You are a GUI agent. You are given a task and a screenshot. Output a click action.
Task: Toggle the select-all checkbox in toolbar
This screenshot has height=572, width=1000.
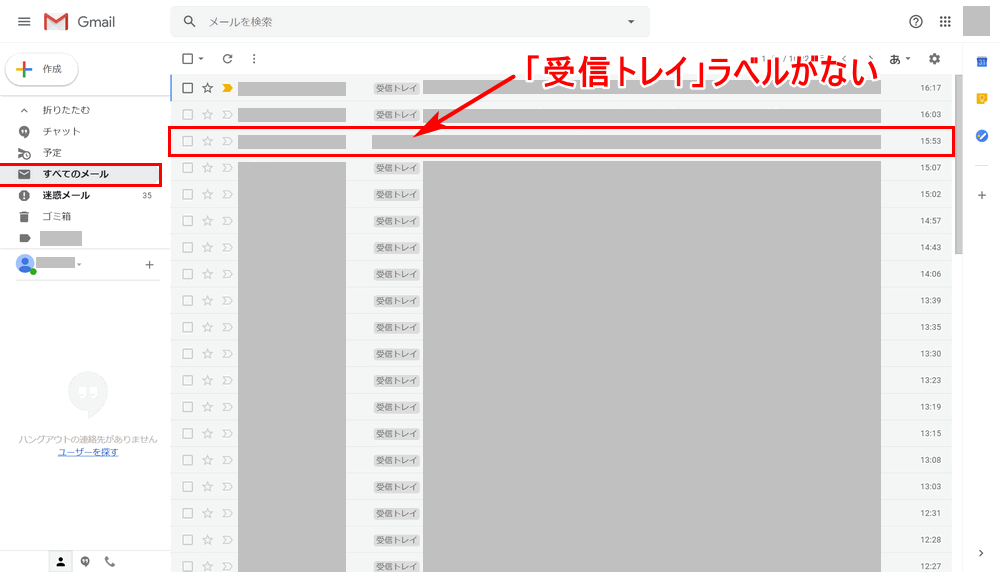(188, 59)
